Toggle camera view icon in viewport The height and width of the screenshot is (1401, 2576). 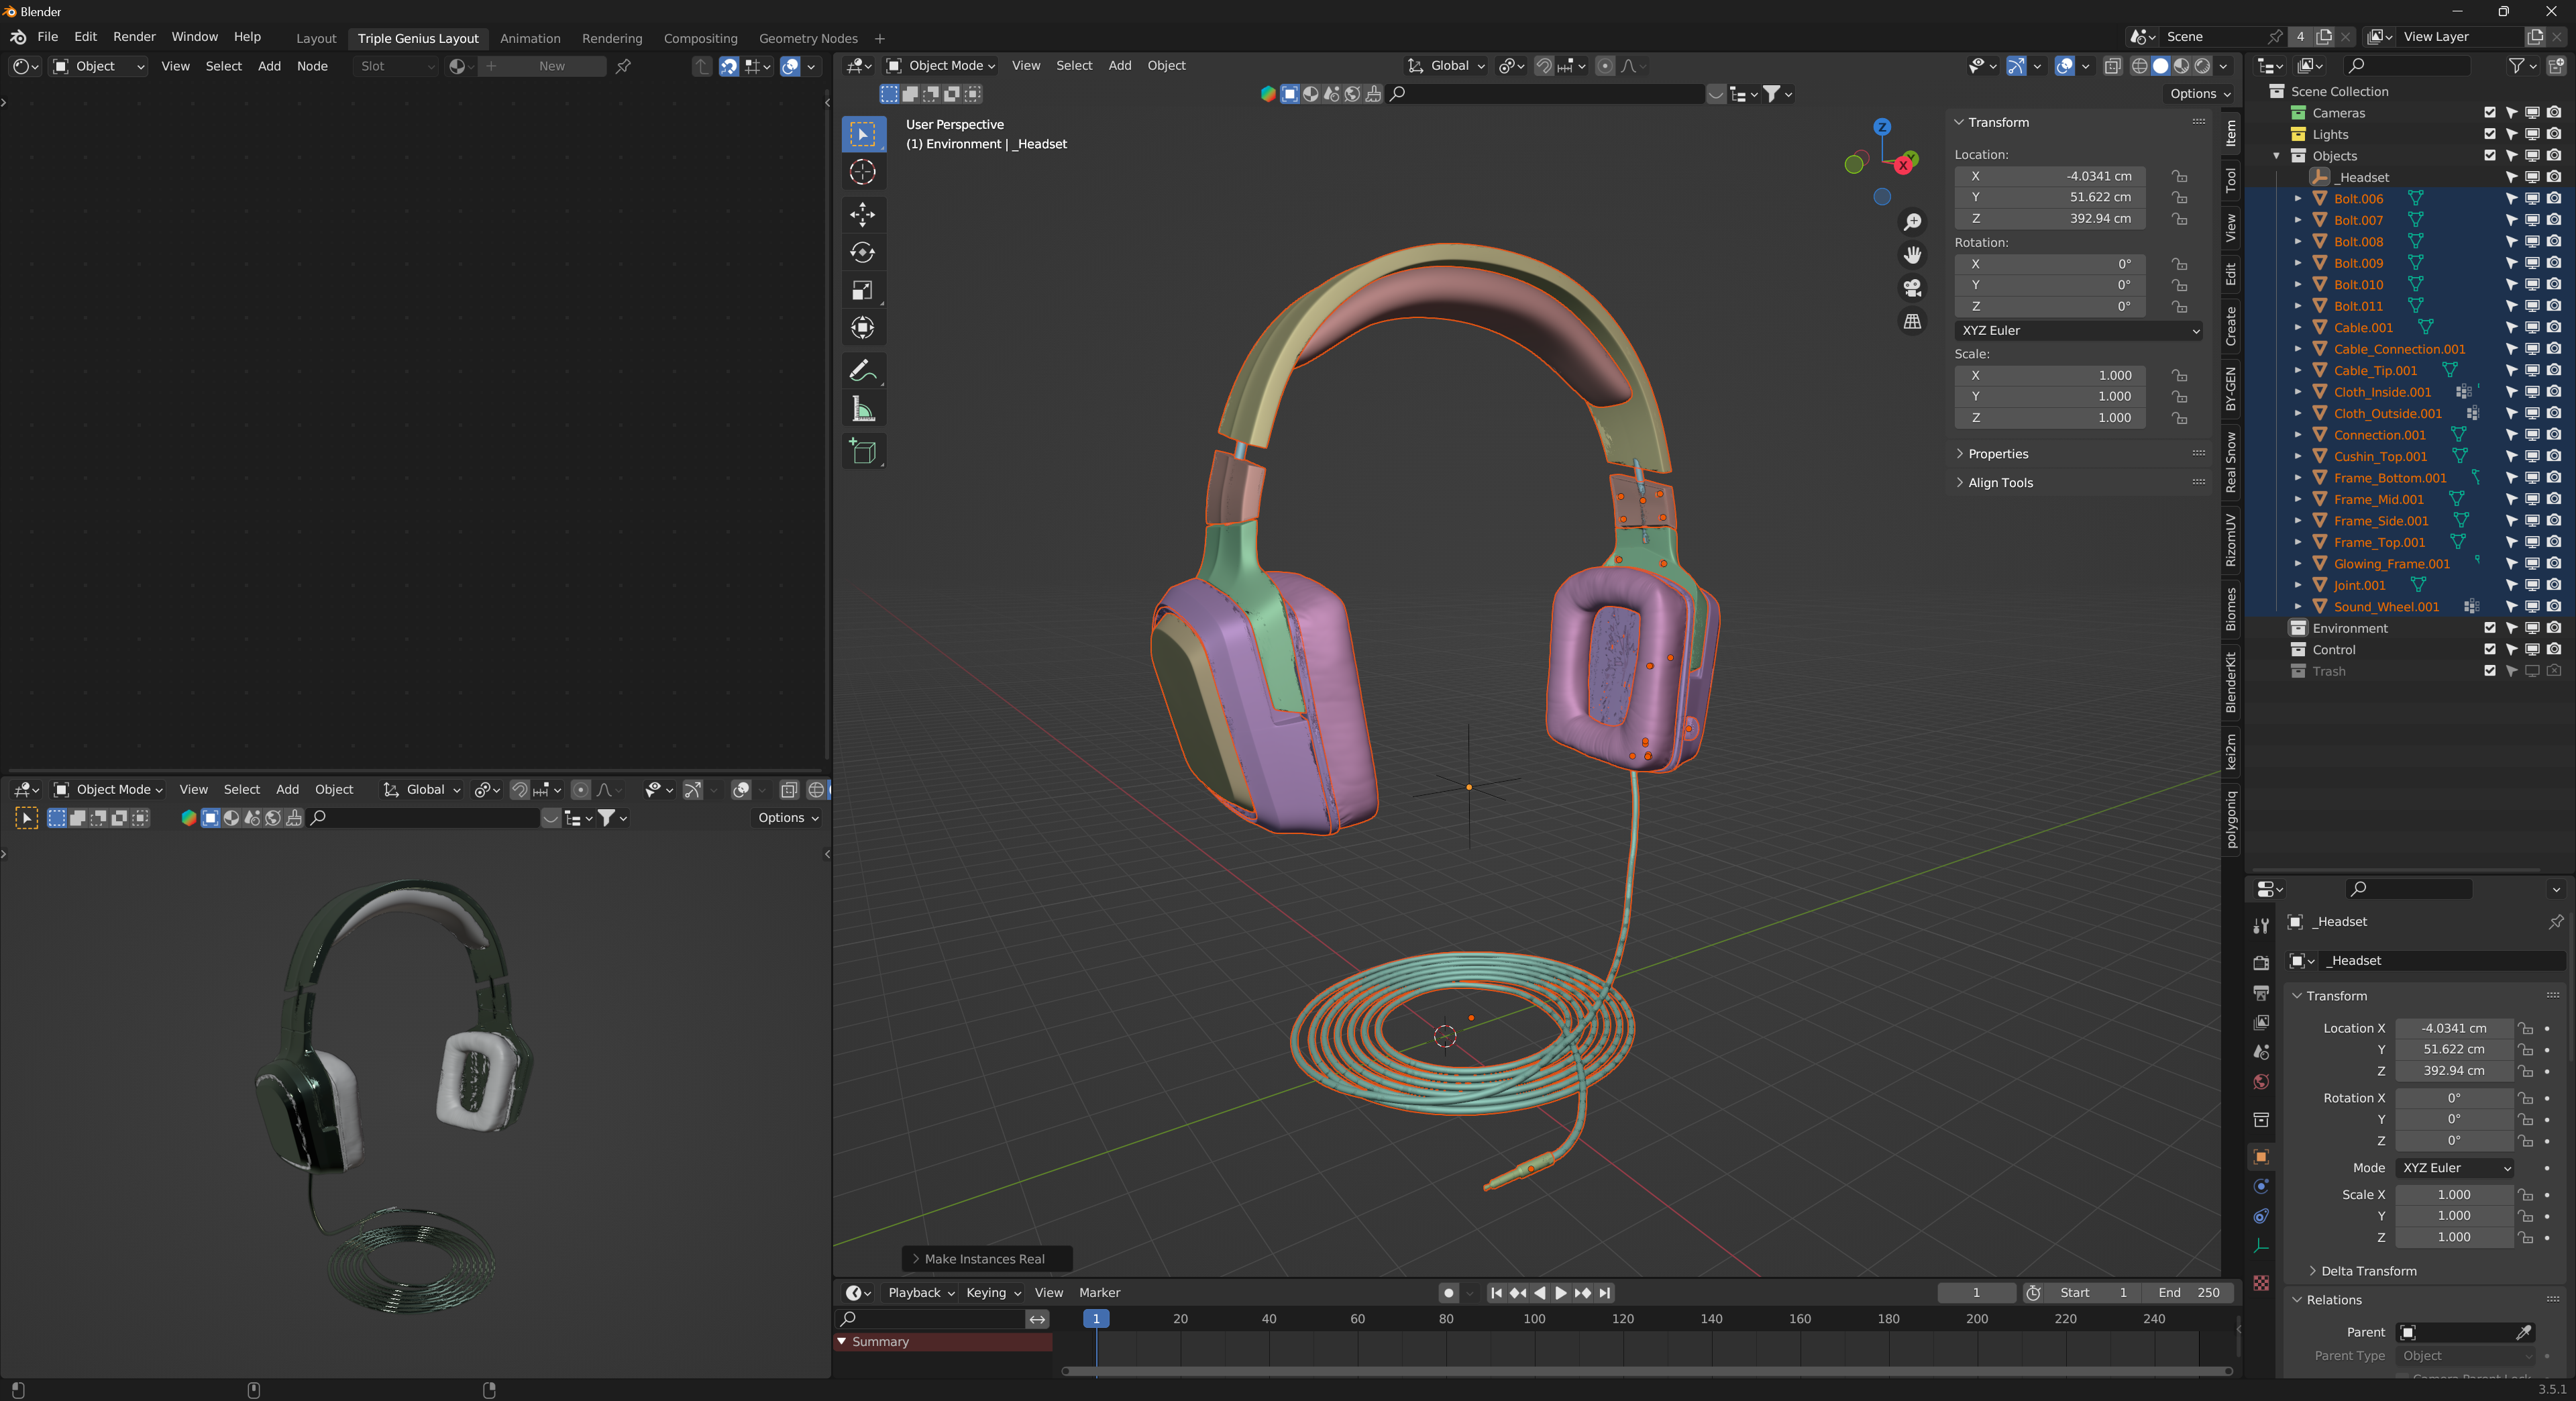pos(1912,288)
